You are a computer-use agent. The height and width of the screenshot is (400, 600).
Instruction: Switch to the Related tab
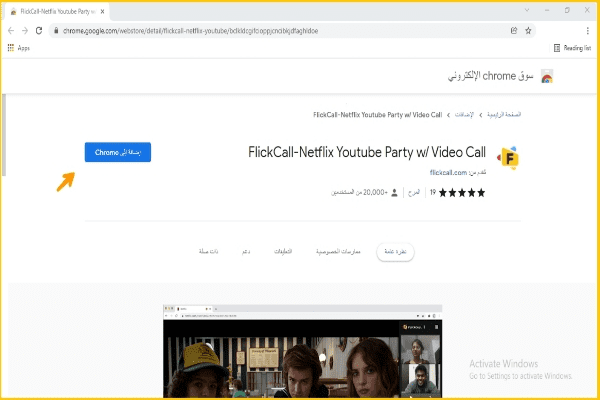pyautogui.click(x=209, y=251)
